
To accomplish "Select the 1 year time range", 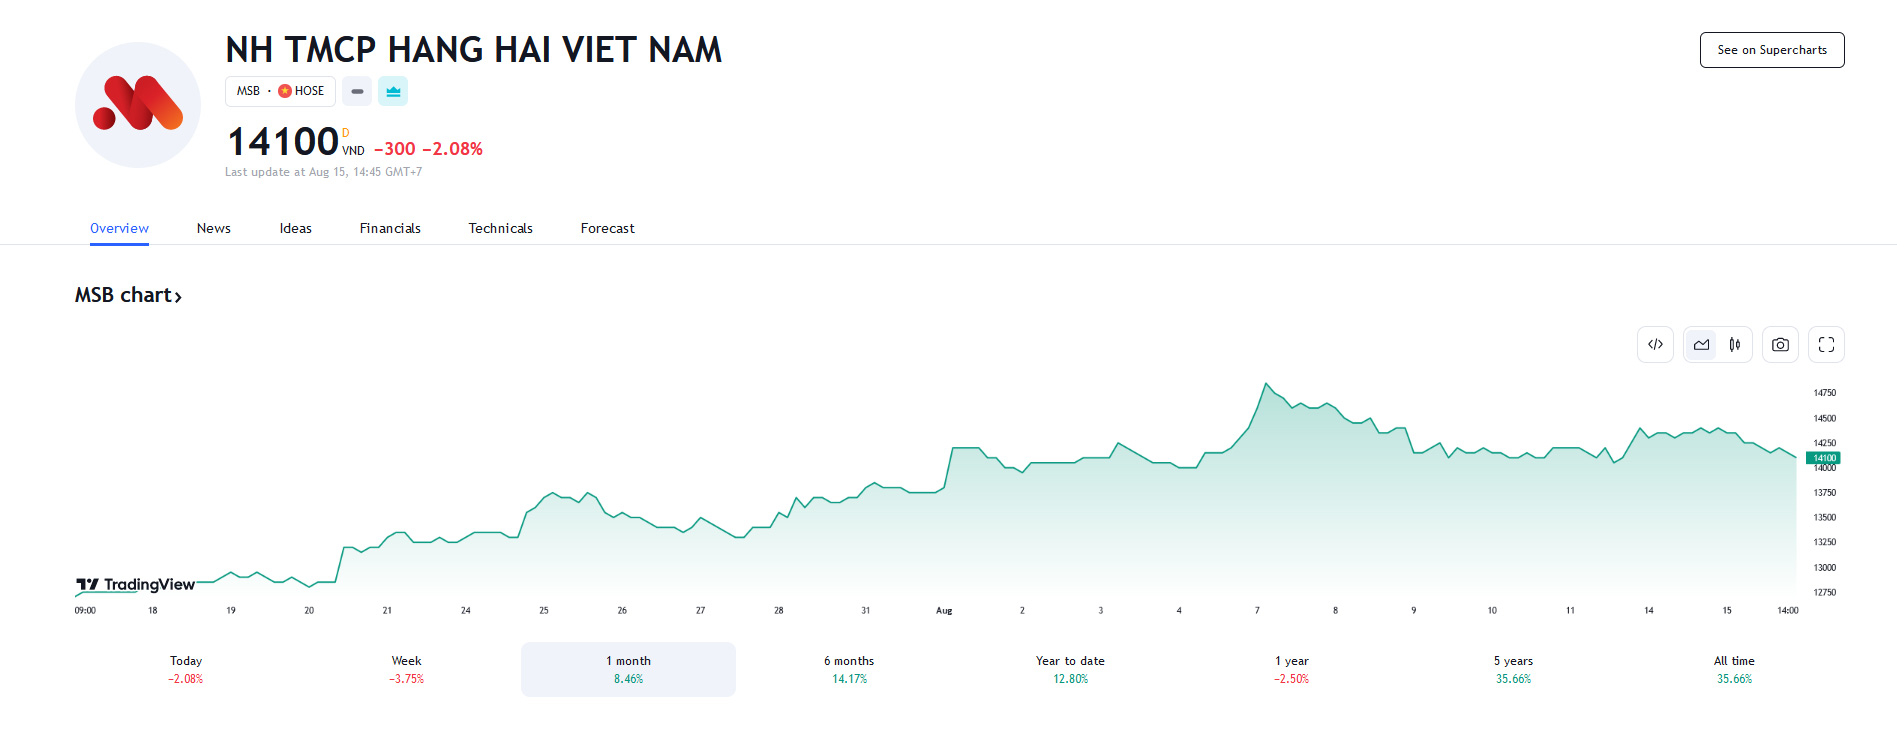I will pyautogui.click(x=1291, y=669).
